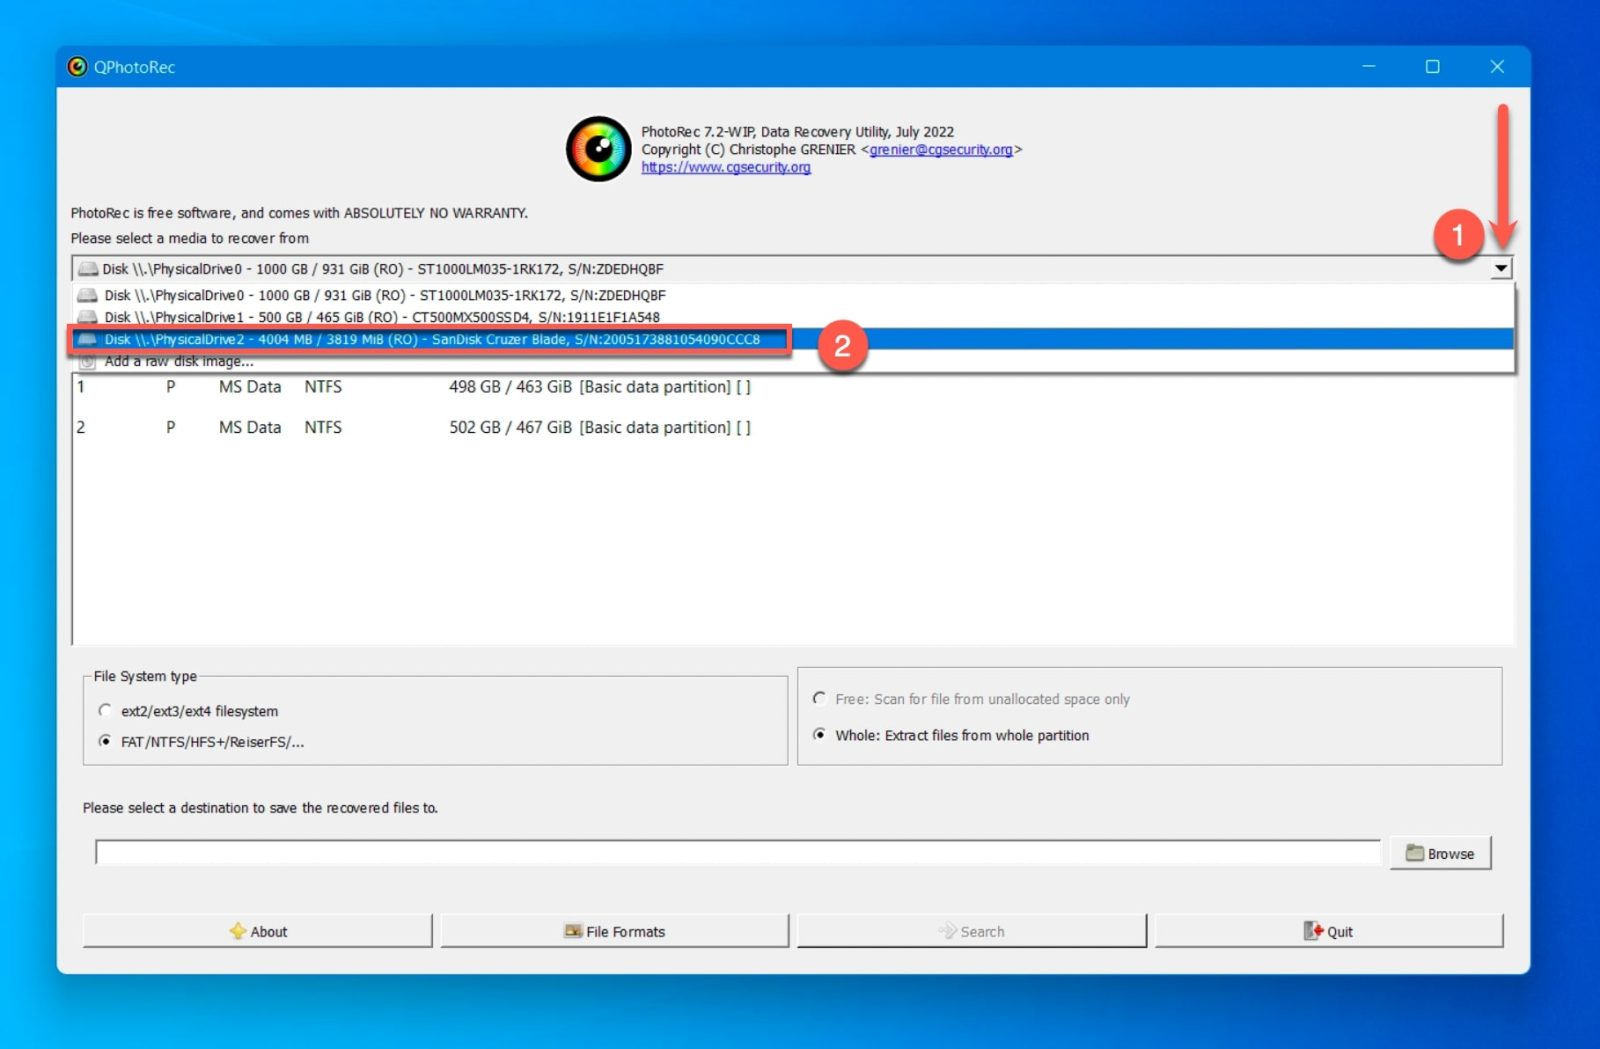The height and width of the screenshot is (1049, 1600).
Task: Click the recovered files destination path field
Action: 737,852
